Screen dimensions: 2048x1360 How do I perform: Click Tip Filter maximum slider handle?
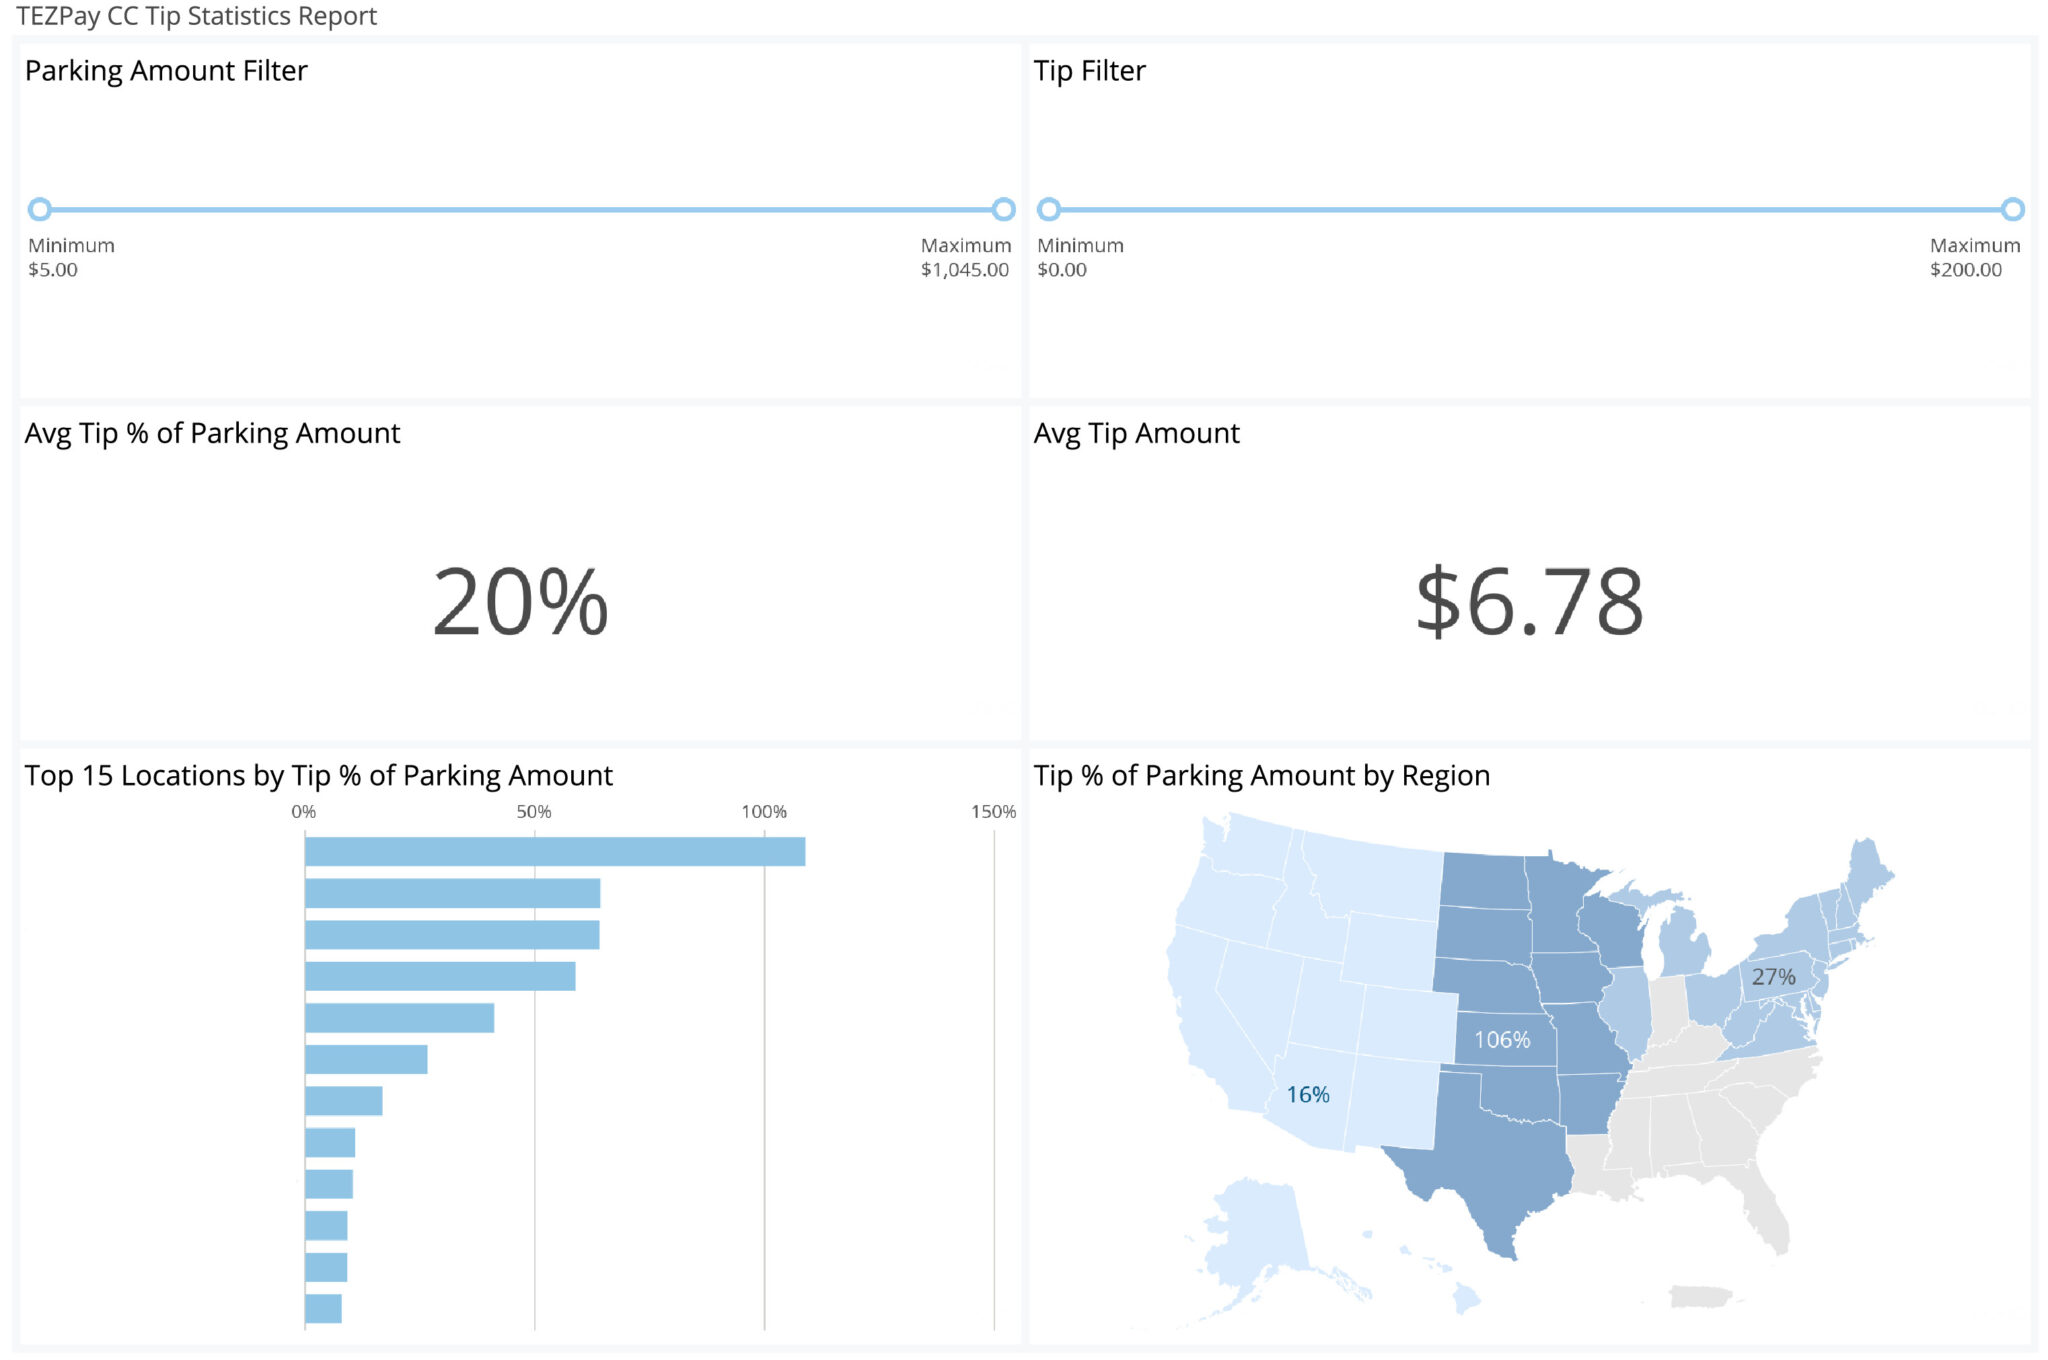tap(2012, 209)
